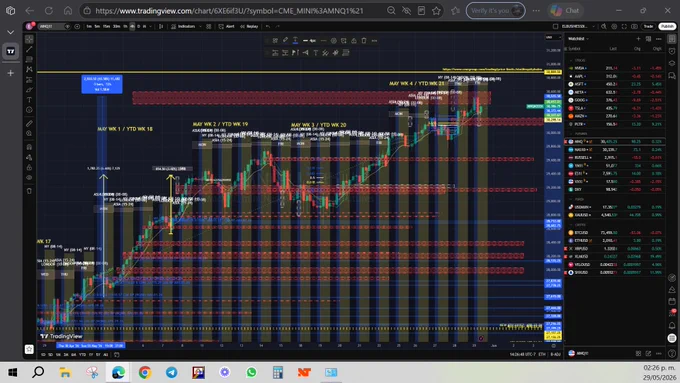The image size is (680, 383).
Task: Switch chart to fullscreen mode
Action: (624, 26)
